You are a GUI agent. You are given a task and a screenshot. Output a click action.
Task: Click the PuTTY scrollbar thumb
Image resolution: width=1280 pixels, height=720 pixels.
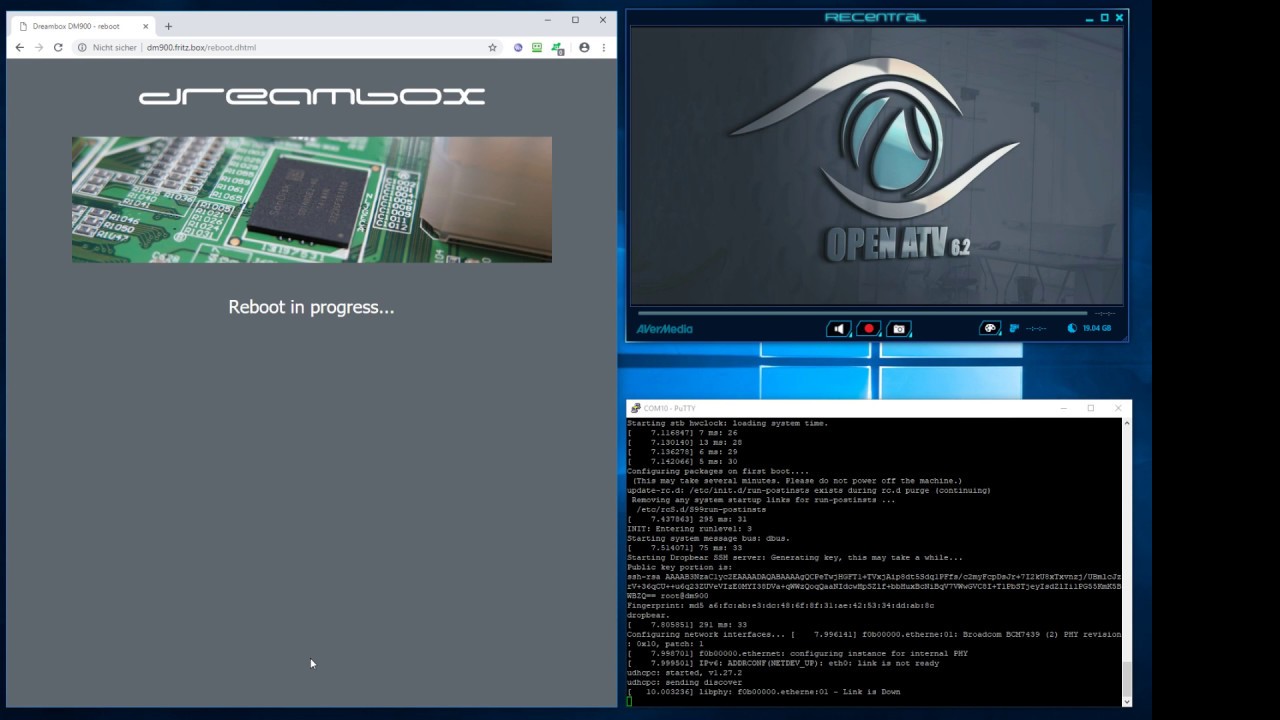point(1127,677)
